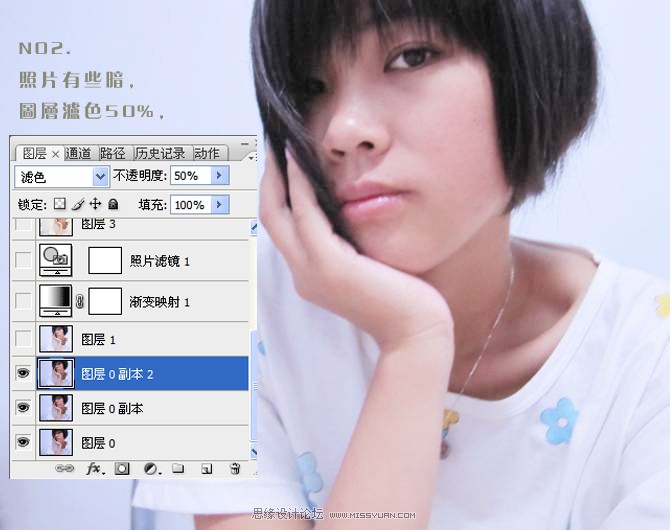Screen dimensions: 670x530
Task: Open the layers panel options menu
Action: [x=252, y=157]
